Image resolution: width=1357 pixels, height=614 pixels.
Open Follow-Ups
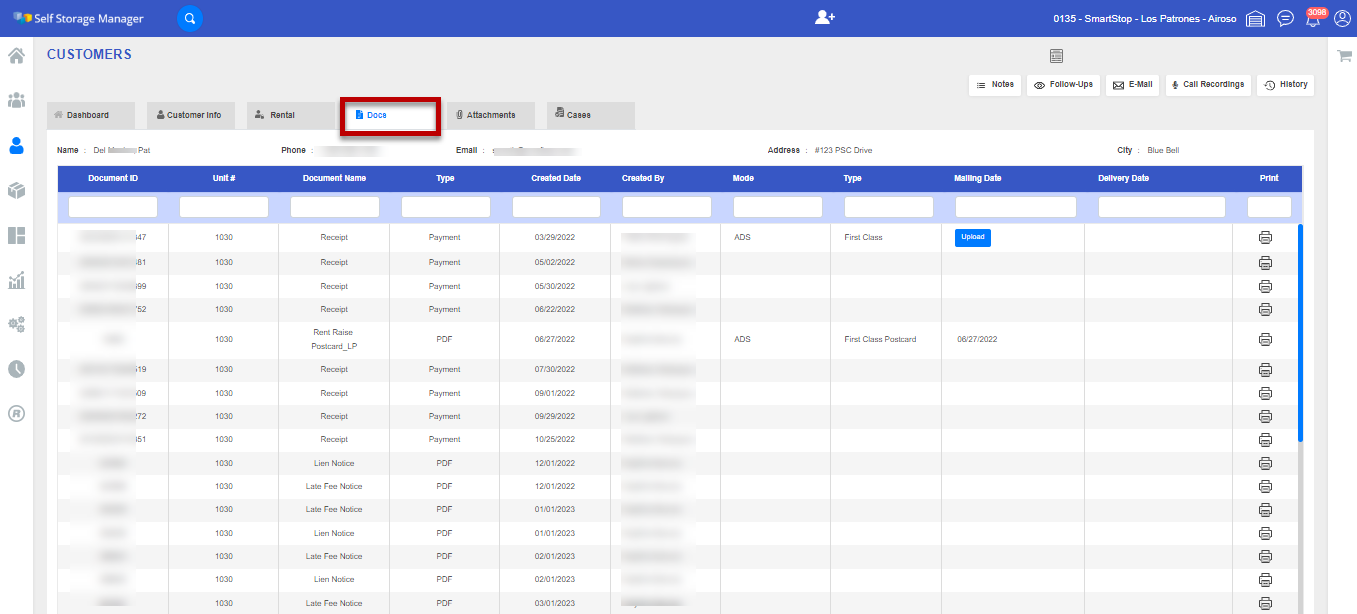1063,85
